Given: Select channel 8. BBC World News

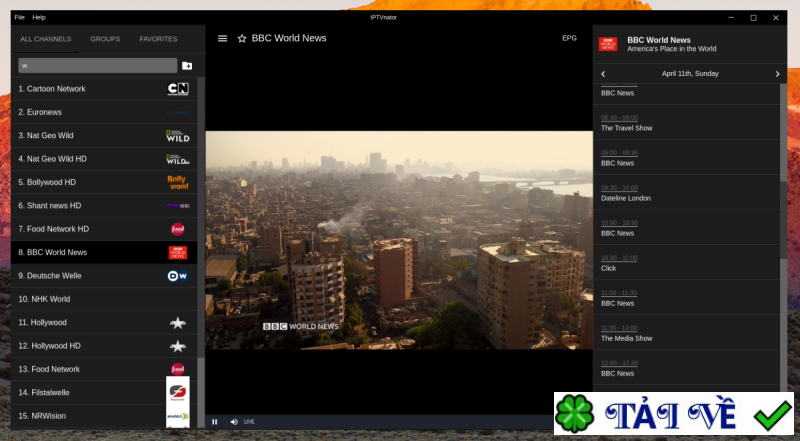Looking at the screenshot, I should [104, 253].
